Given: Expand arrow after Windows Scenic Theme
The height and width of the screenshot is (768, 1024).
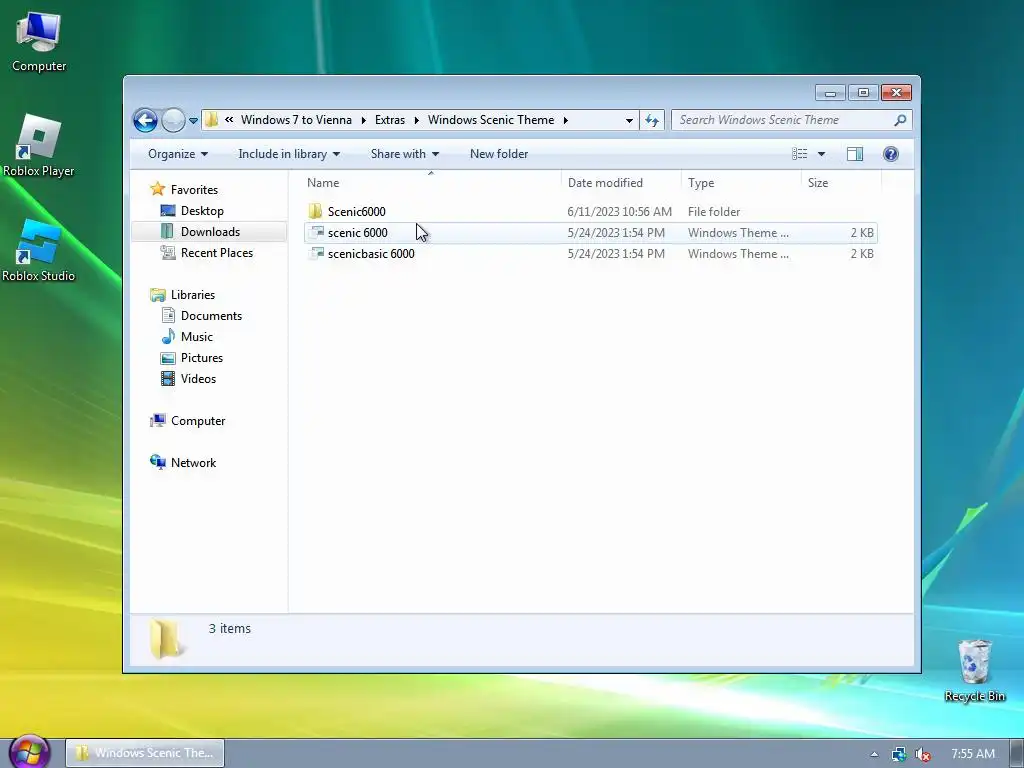Looking at the screenshot, I should tap(566, 120).
